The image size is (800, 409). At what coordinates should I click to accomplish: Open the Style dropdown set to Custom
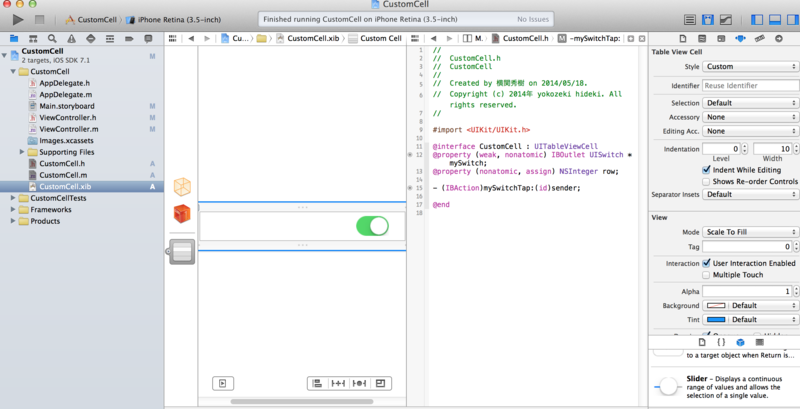click(x=751, y=67)
